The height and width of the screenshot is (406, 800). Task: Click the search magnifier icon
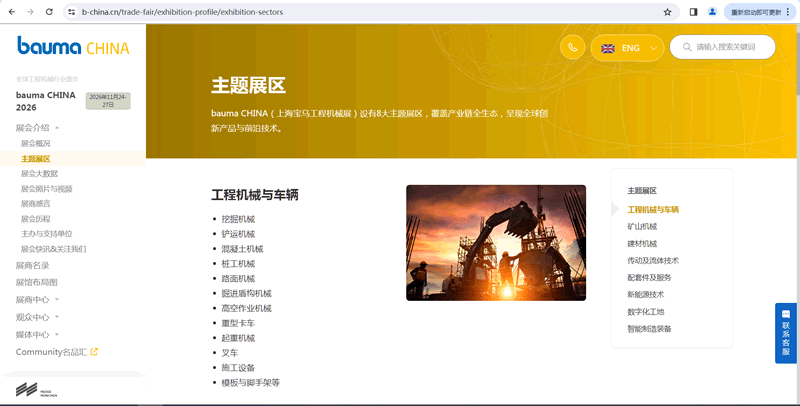[x=685, y=47]
